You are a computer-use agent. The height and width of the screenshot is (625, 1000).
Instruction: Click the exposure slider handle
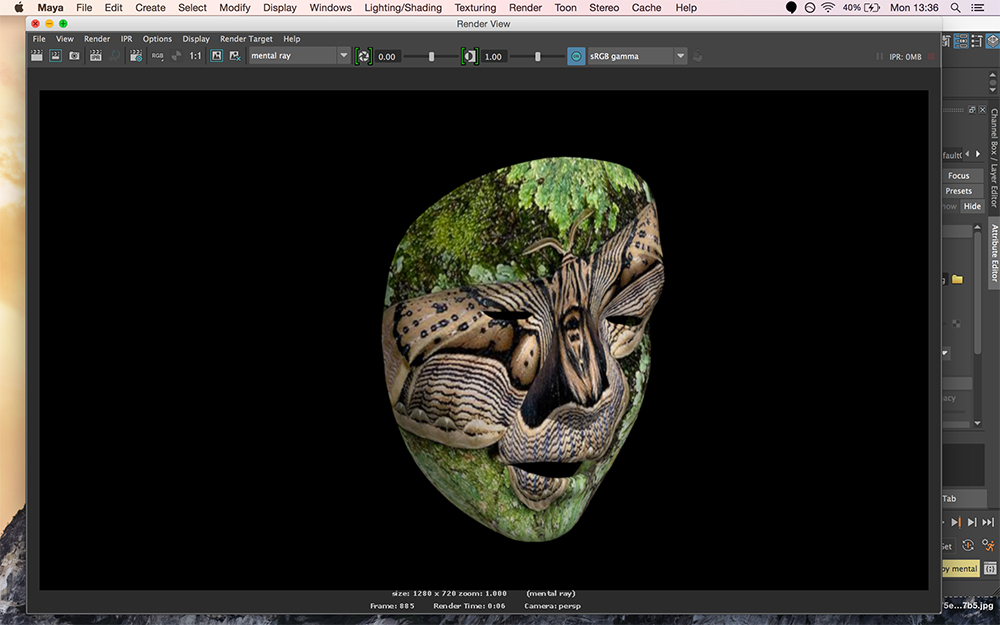coord(432,57)
